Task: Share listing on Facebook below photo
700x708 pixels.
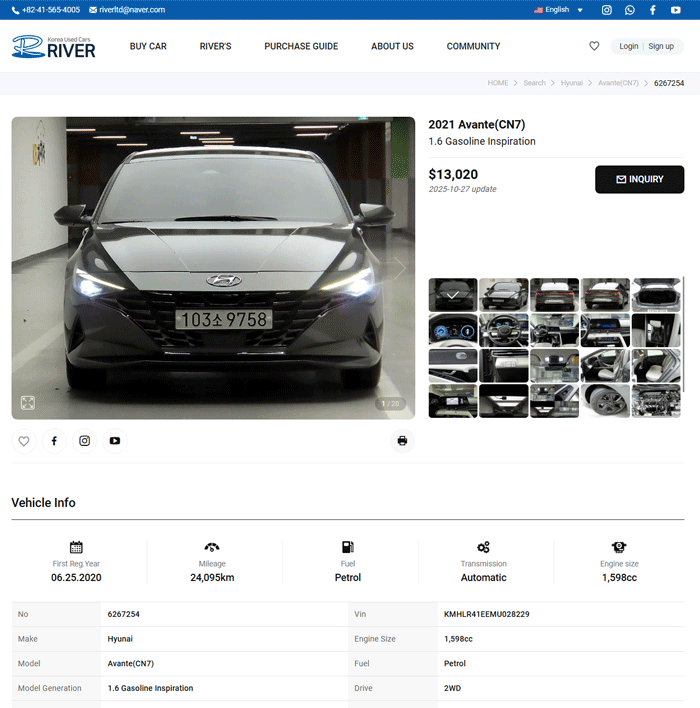Action: [54, 440]
